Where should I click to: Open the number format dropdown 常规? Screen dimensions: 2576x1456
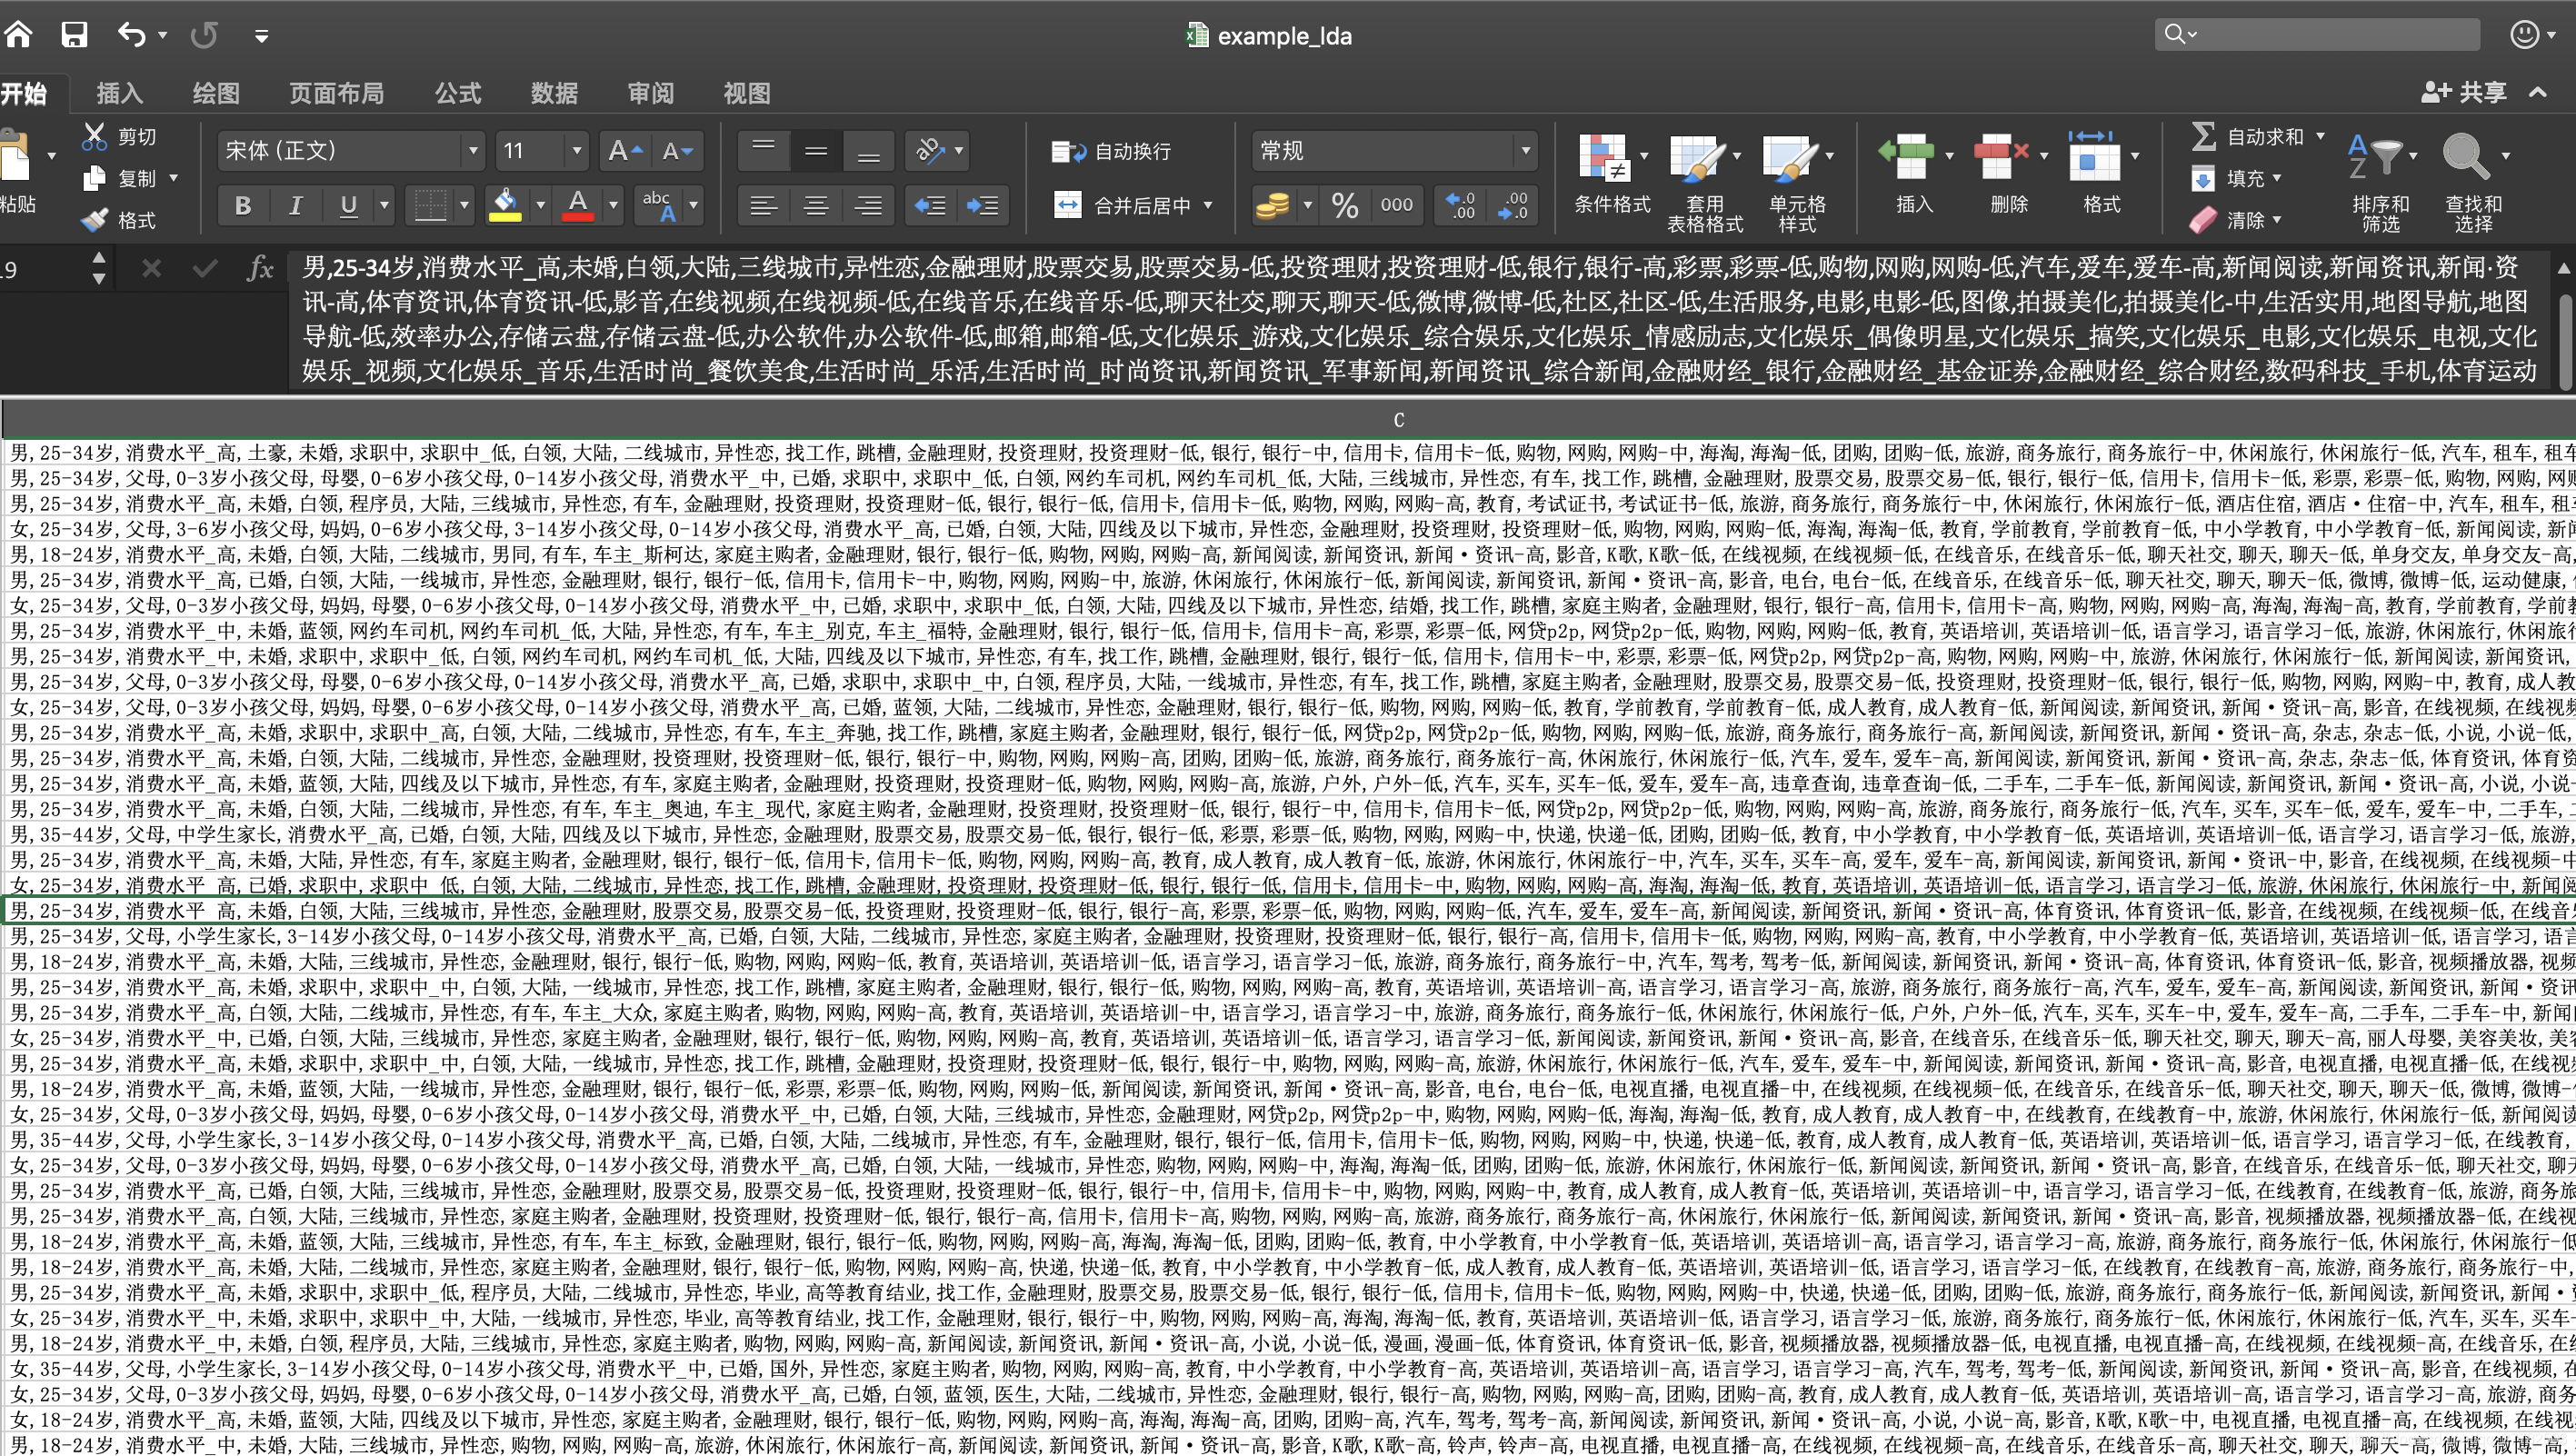(1525, 151)
